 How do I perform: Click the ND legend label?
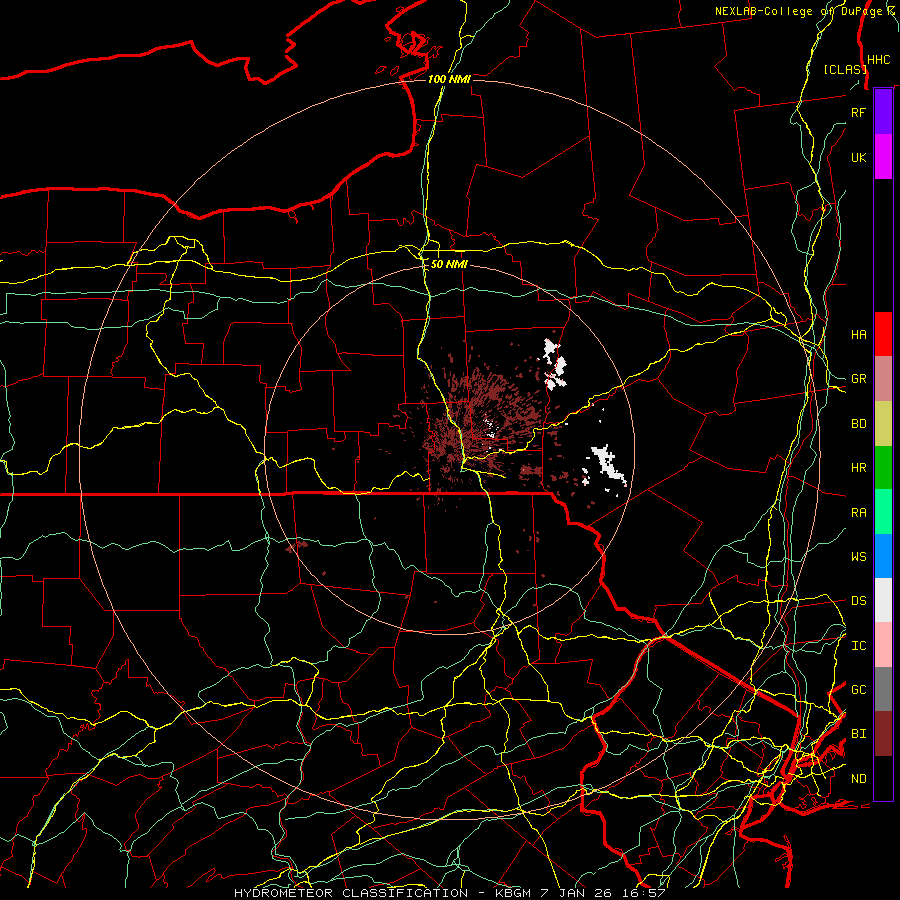pyautogui.click(x=858, y=778)
